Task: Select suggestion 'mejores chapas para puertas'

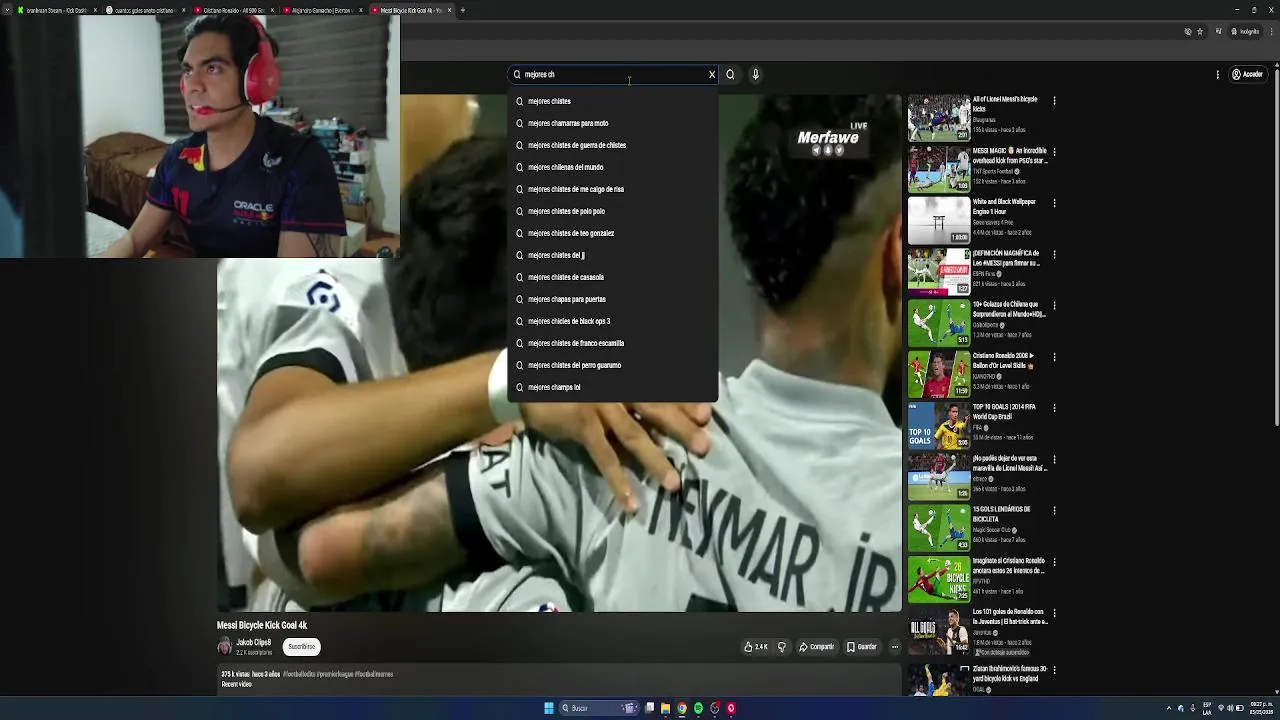Action: click(612, 299)
